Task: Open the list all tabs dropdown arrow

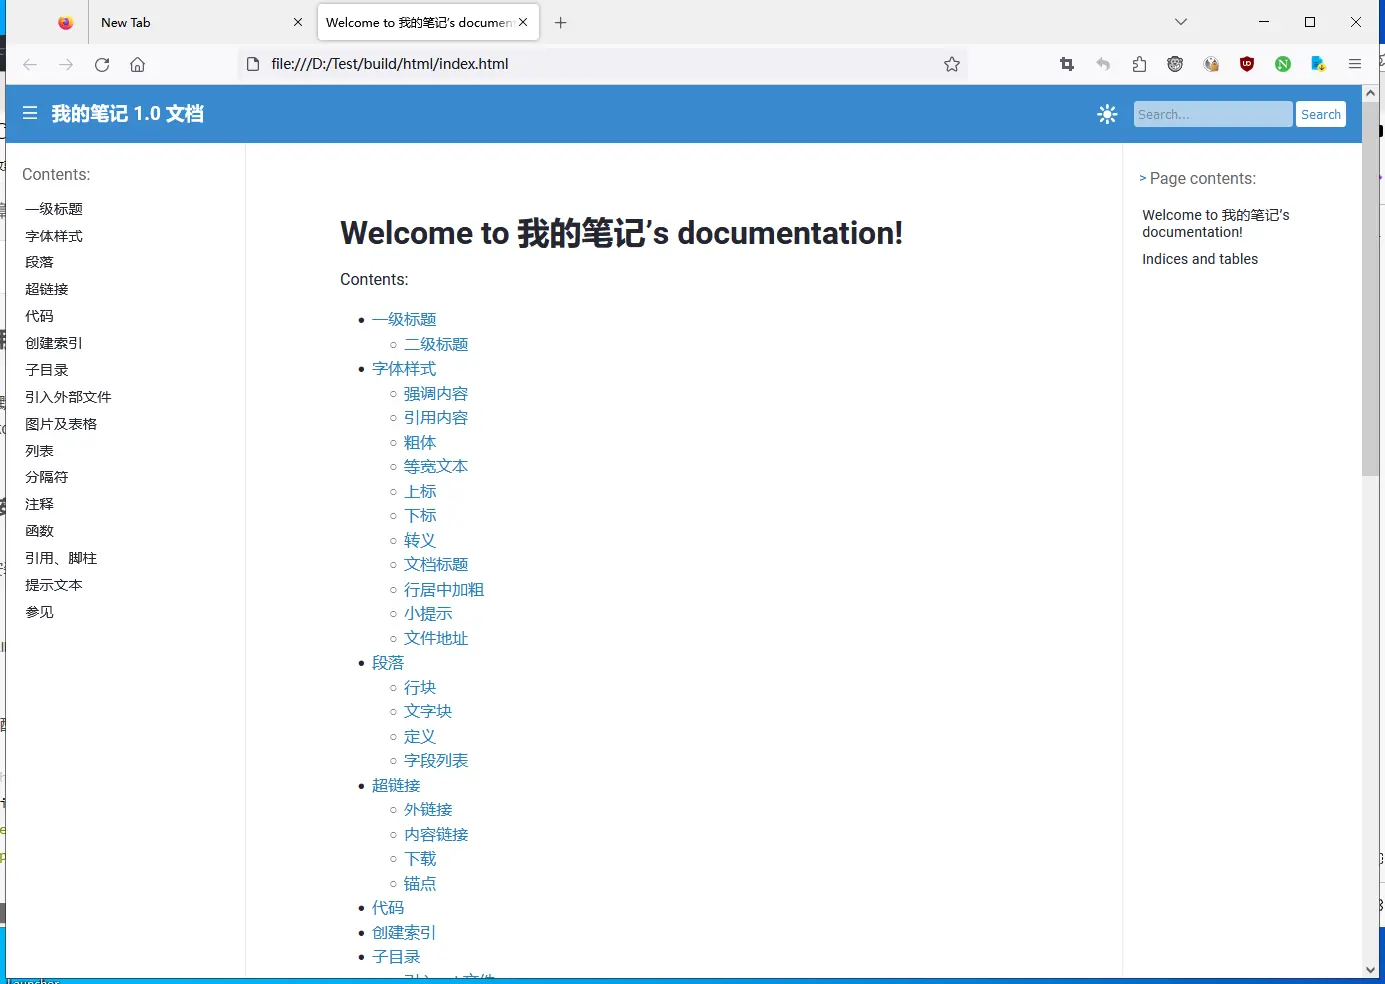Action: pos(1181,22)
